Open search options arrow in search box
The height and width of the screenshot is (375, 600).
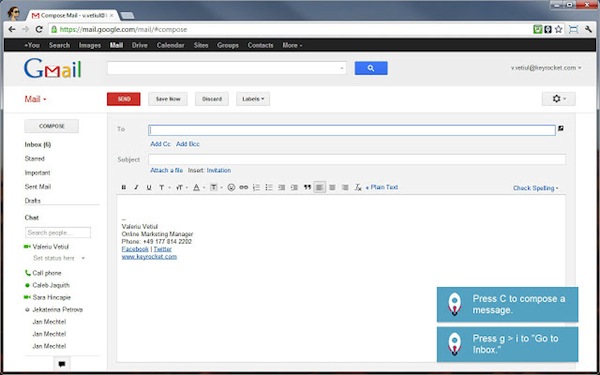coord(342,68)
